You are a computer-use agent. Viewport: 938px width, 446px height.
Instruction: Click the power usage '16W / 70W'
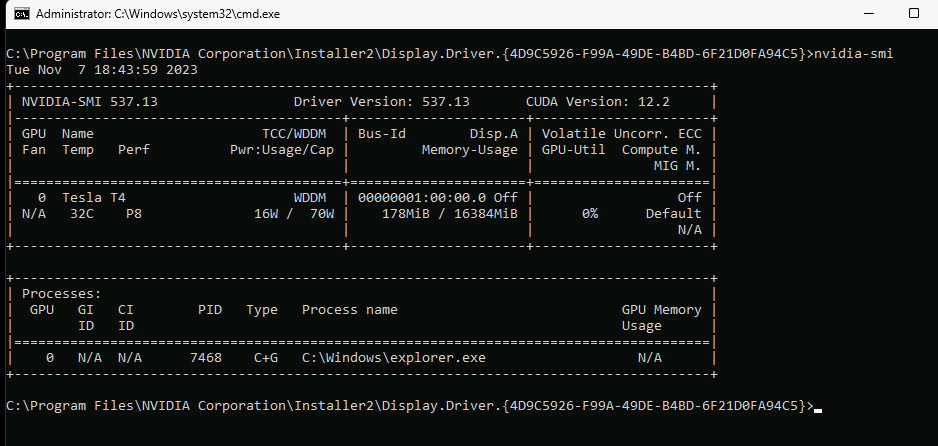[294, 213]
